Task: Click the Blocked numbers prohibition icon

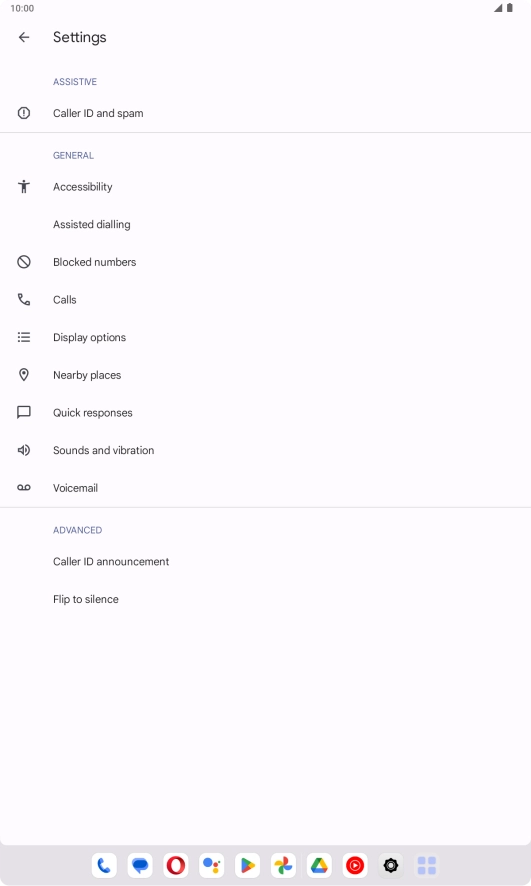Action: click(x=24, y=262)
